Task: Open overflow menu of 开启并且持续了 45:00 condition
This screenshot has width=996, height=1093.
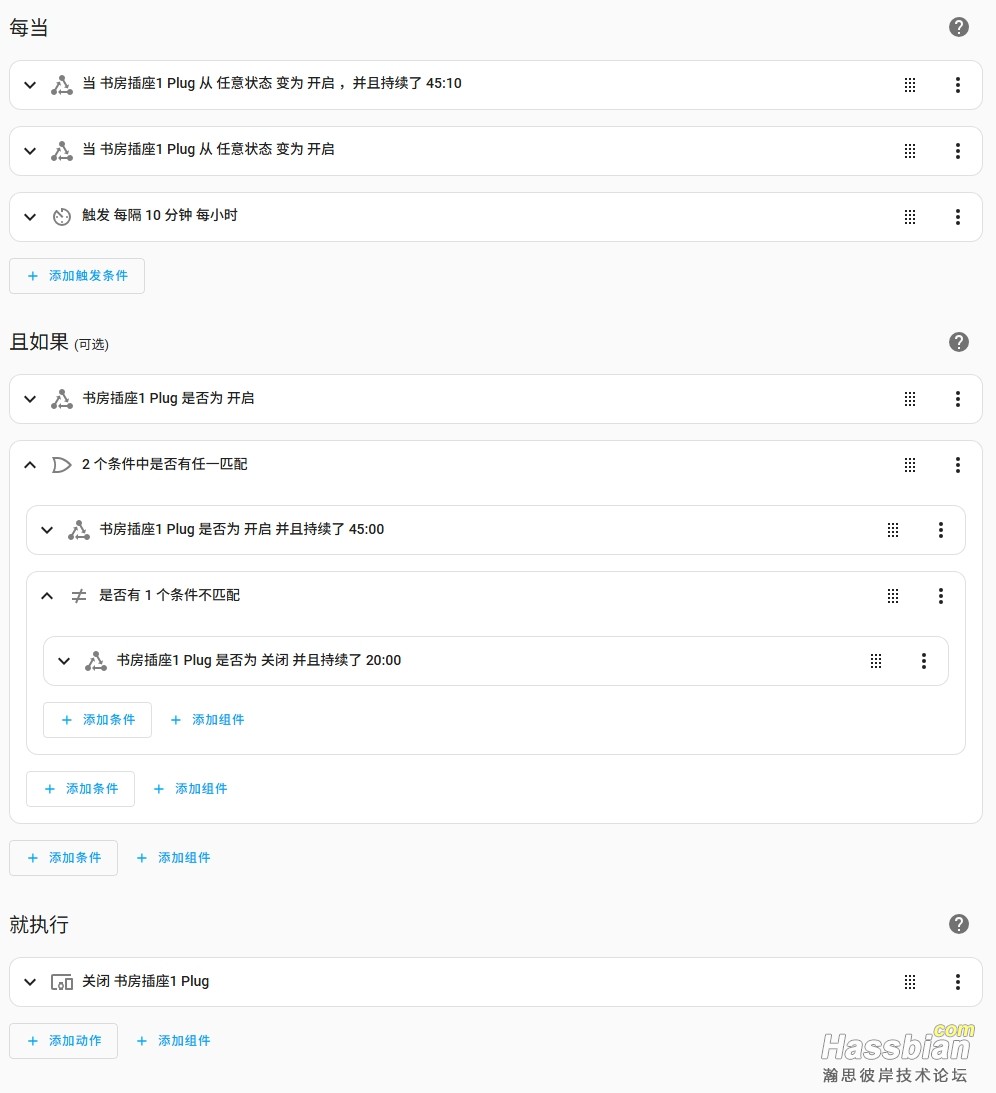Action: (x=940, y=530)
